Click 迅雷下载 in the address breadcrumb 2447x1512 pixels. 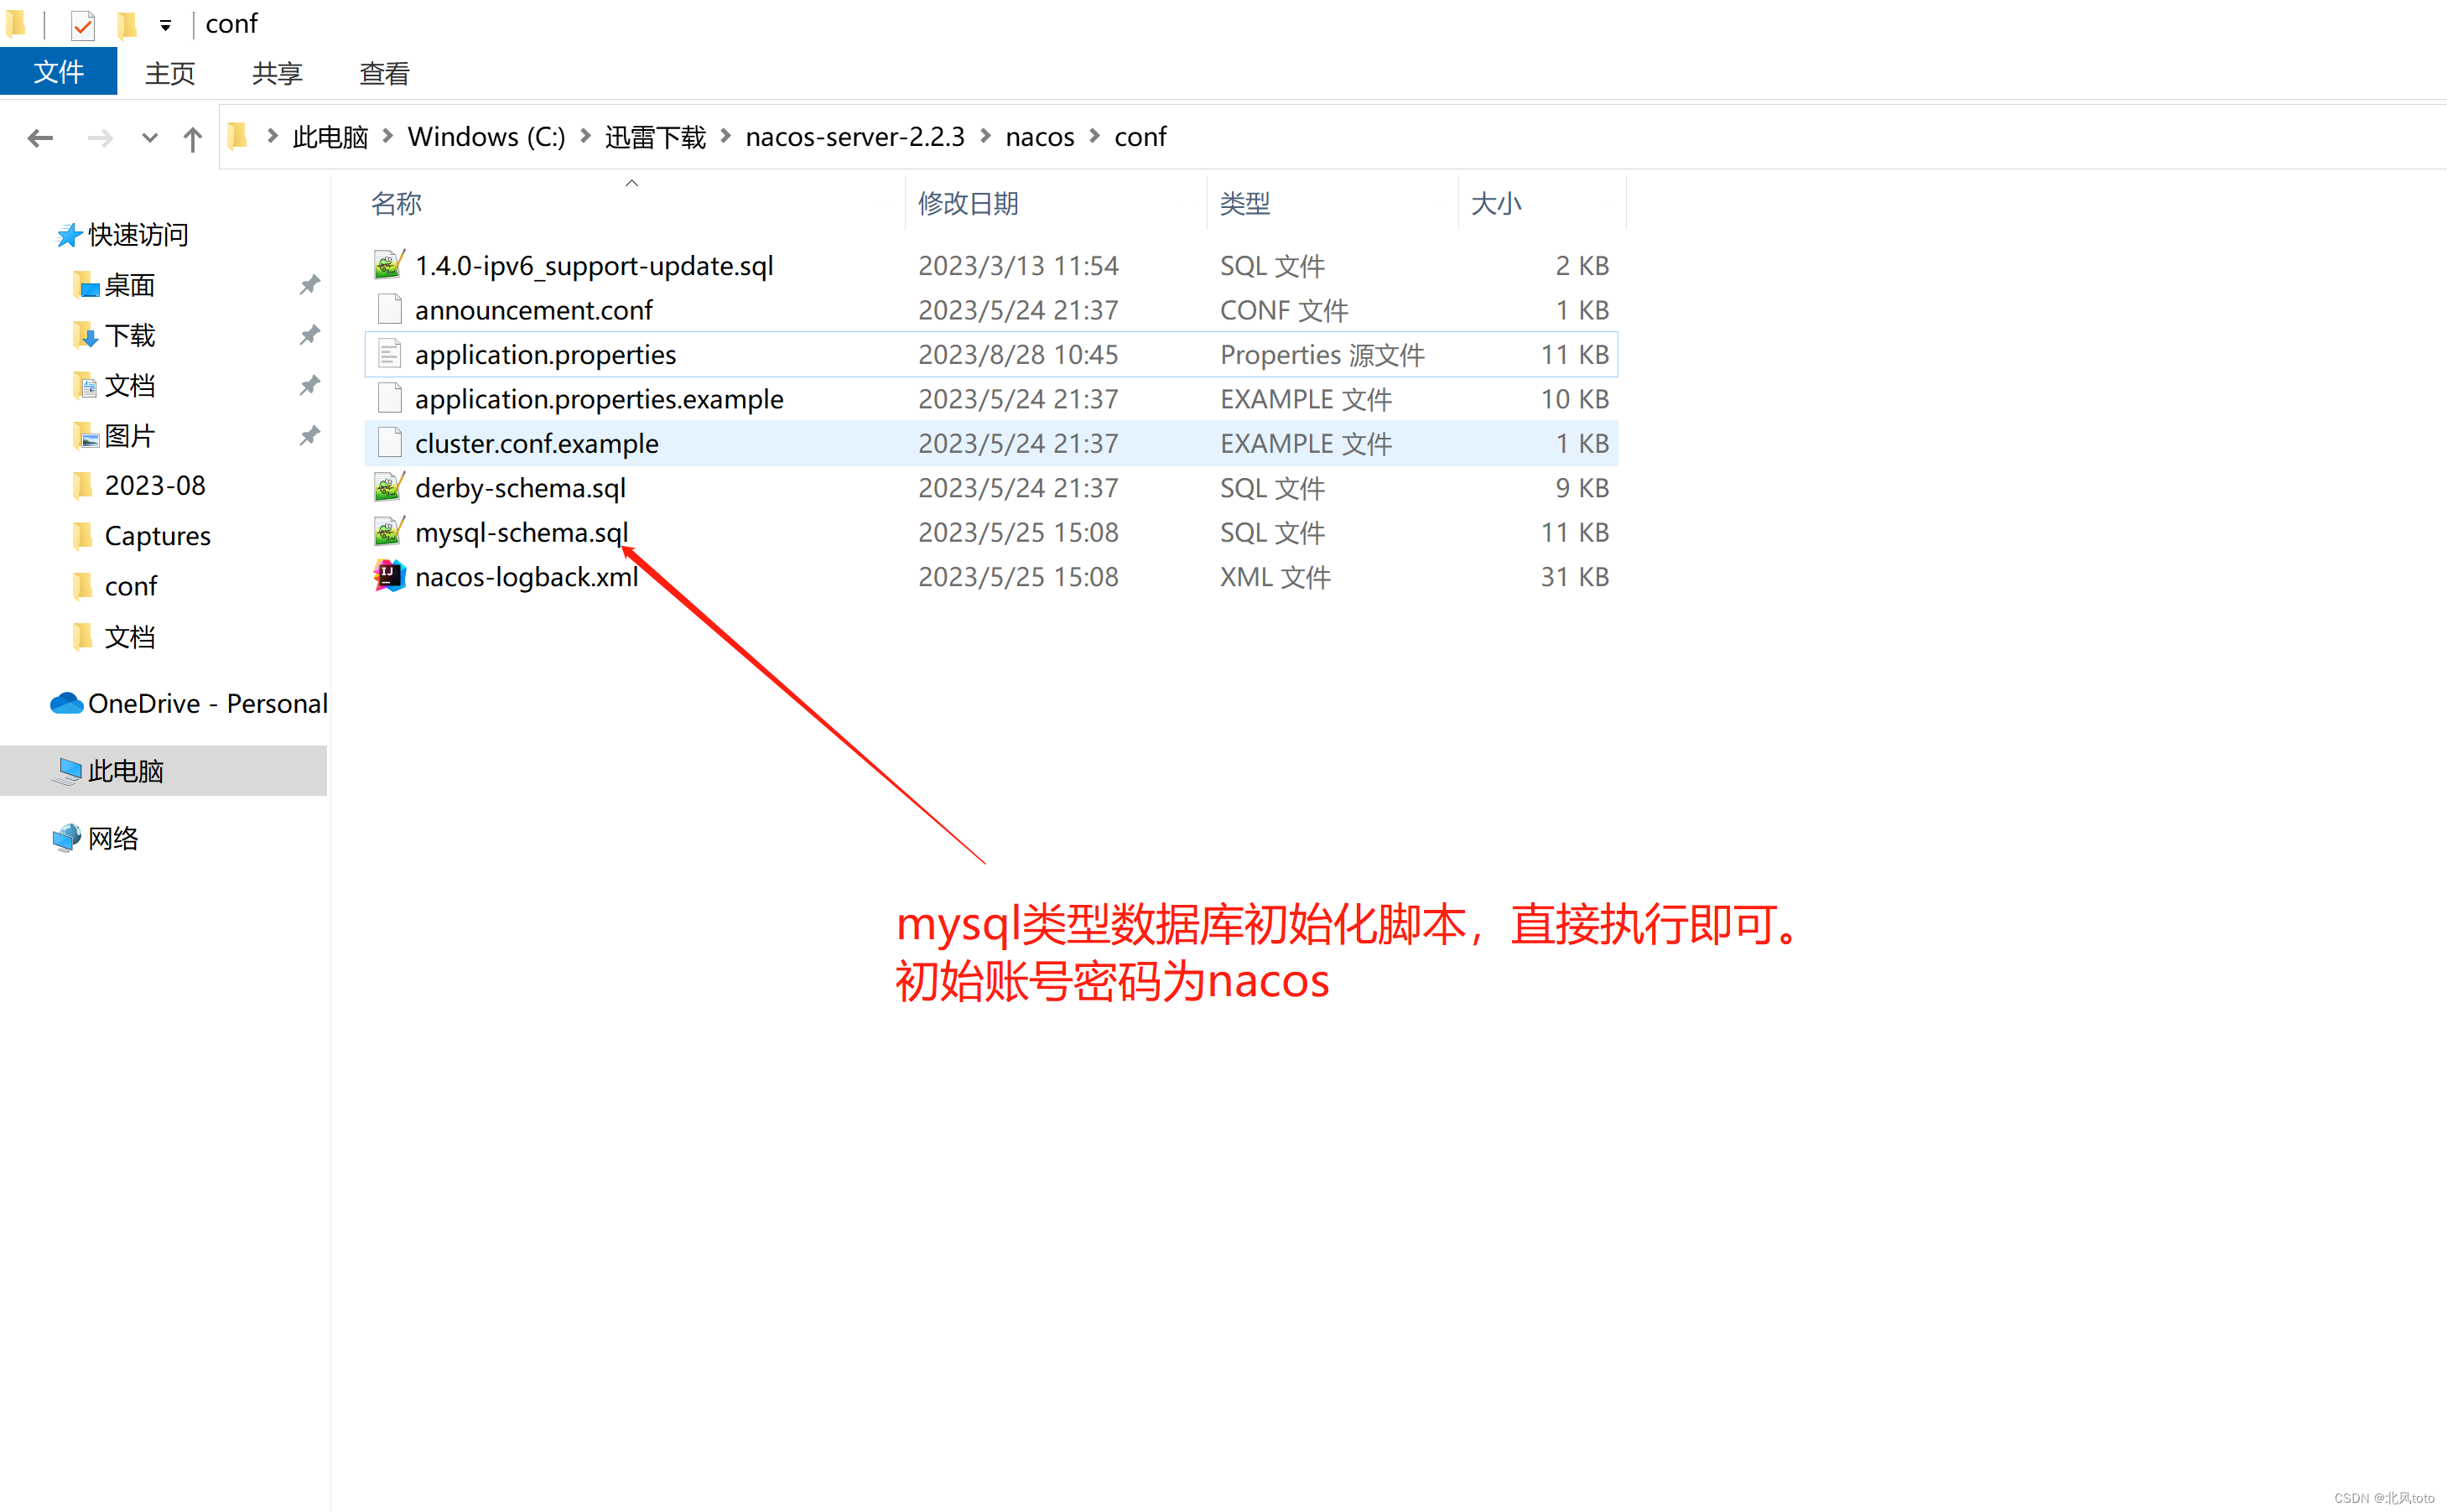[655, 137]
